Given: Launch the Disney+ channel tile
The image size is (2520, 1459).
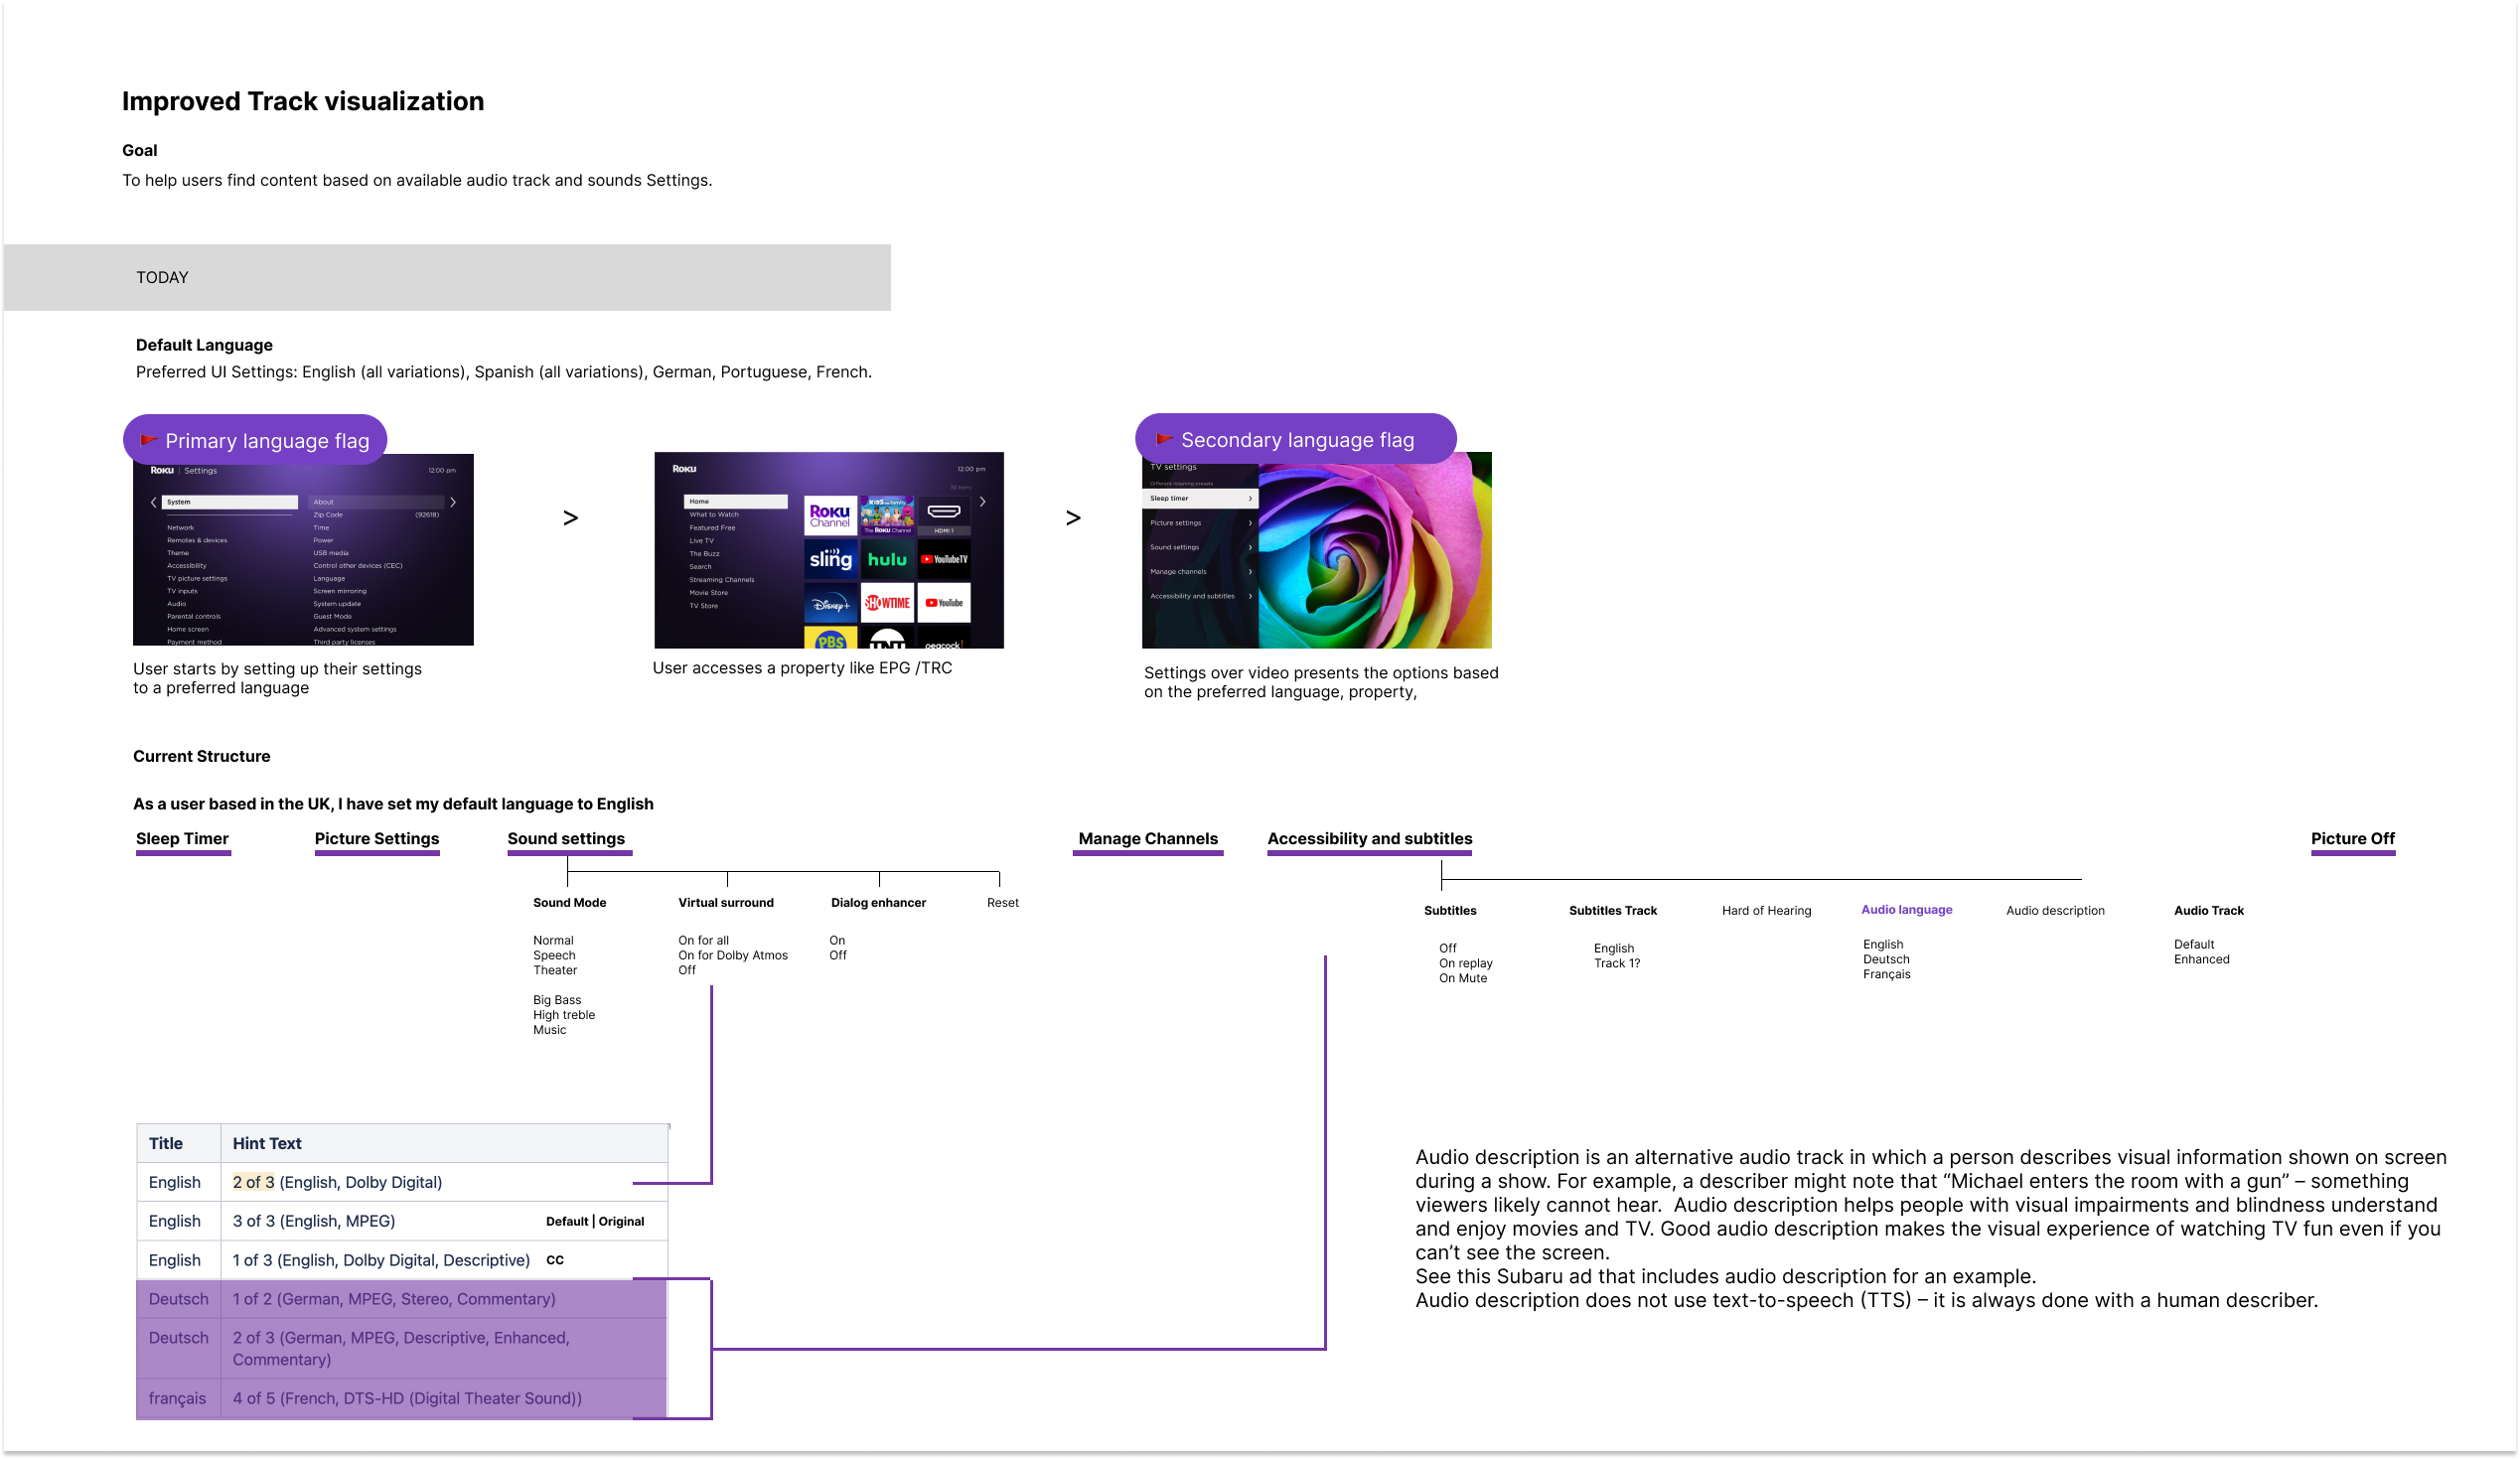Looking at the screenshot, I should [x=830, y=603].
